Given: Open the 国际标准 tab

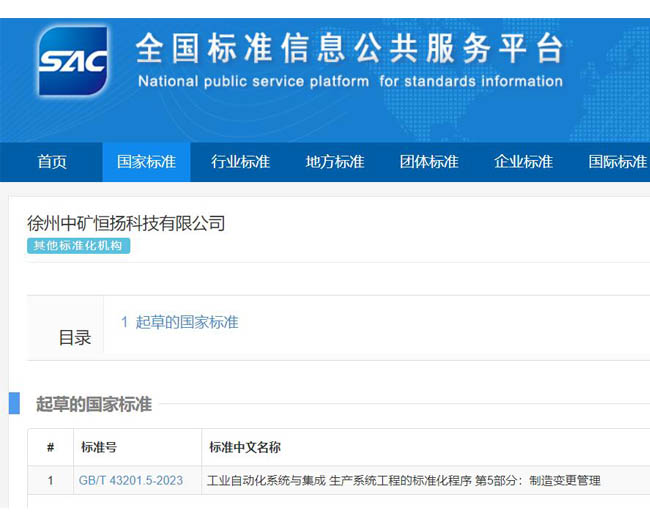Looking at the screenshot, I should pyautogui.click(x=618, y=162).
